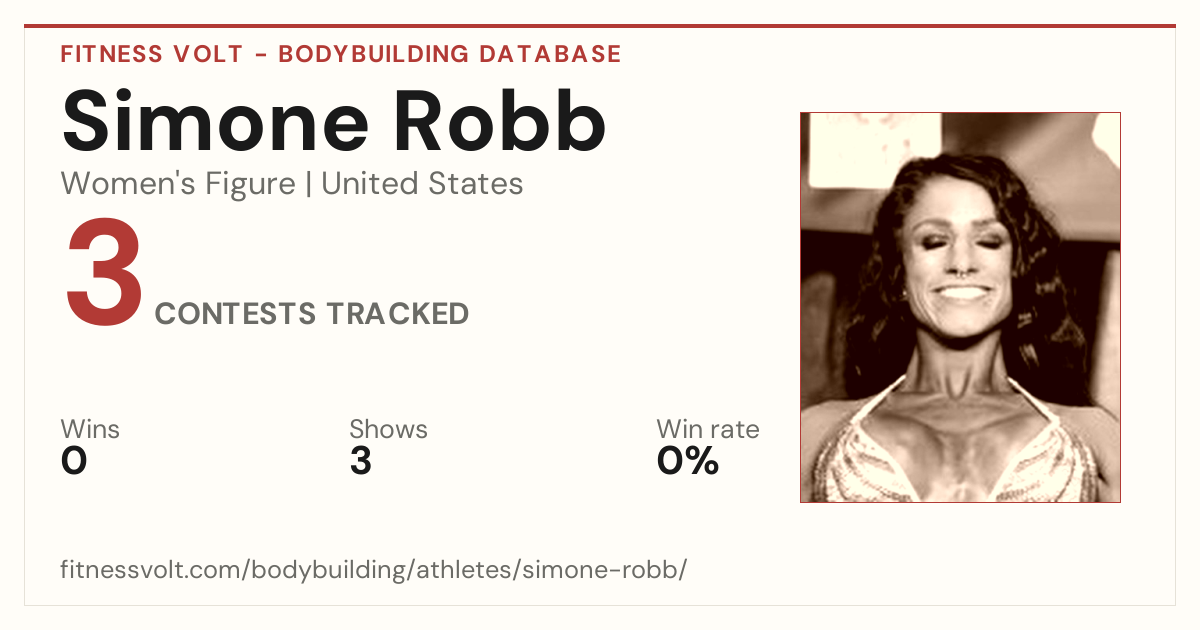
Task: Click the Wins value of 0
Action: [x=74, y=461]
